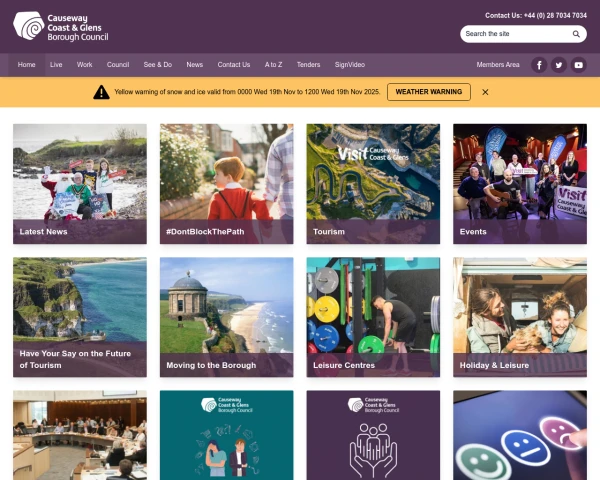
Task: Open the council chamber meeting photo tile
Action: [80, 435]
